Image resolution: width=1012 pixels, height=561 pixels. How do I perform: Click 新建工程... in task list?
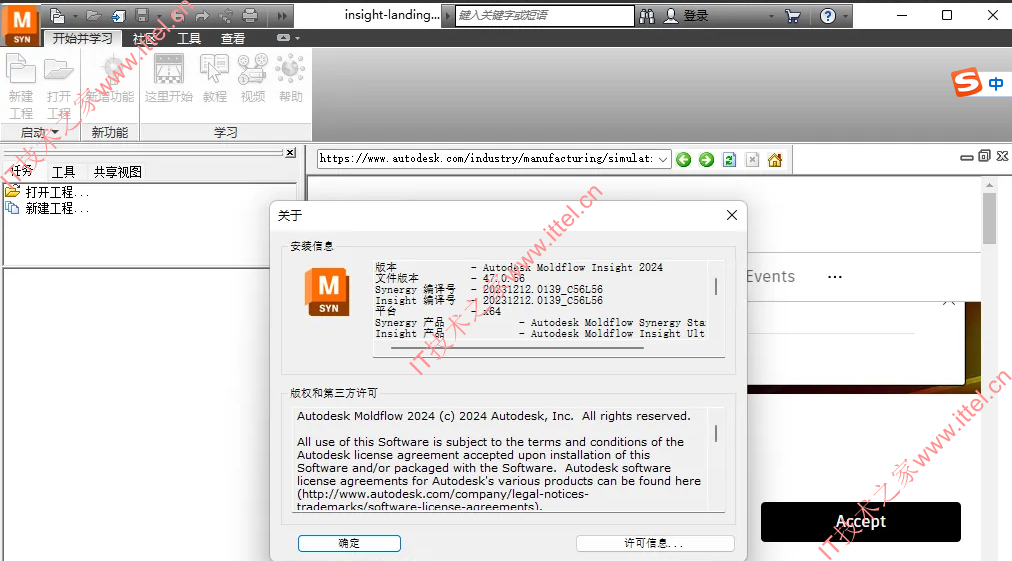(x=57, y=209)
